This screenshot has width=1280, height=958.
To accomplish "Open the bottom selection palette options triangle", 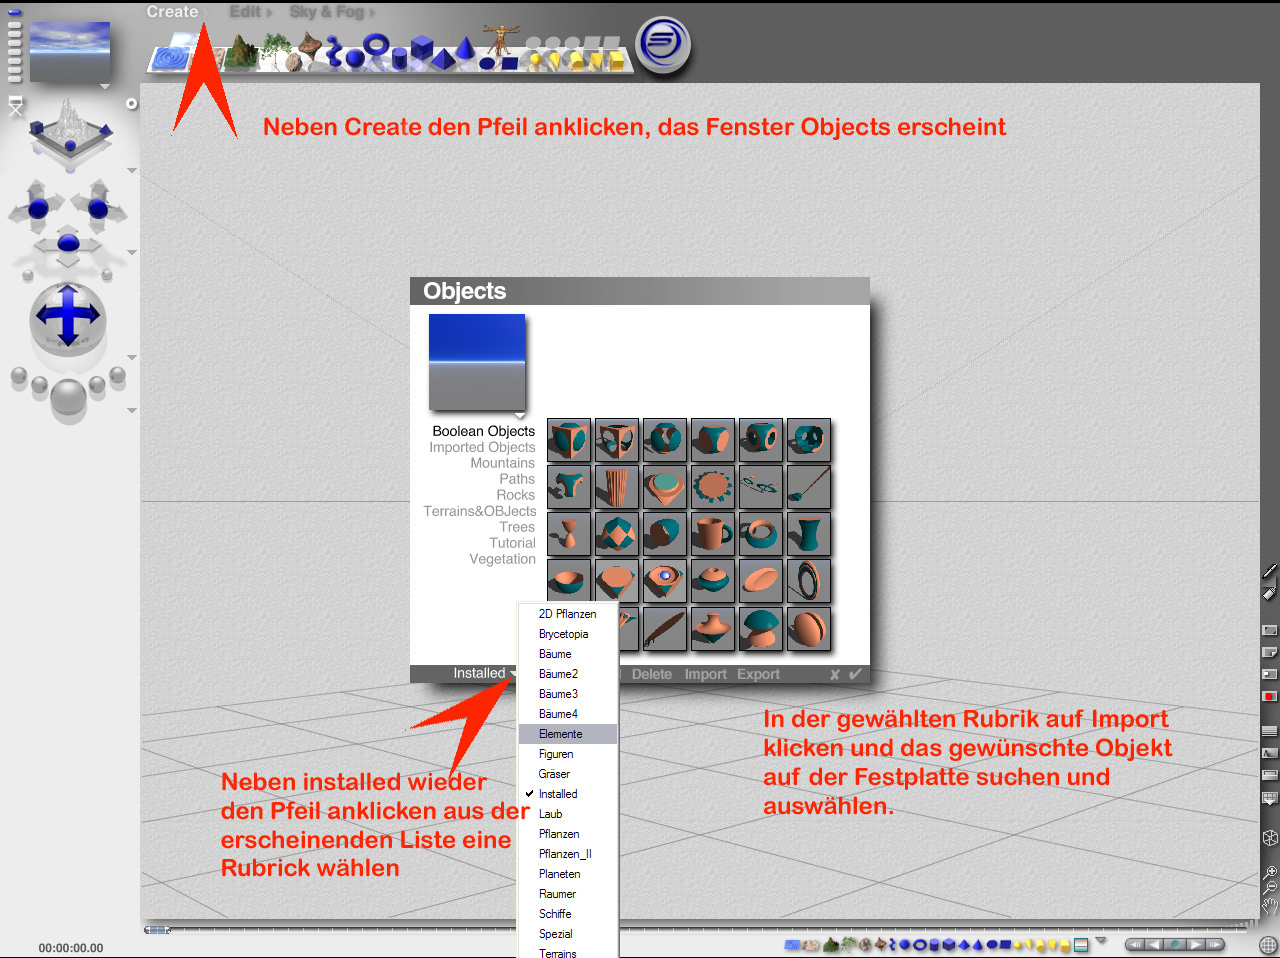I will [1100, 940].
